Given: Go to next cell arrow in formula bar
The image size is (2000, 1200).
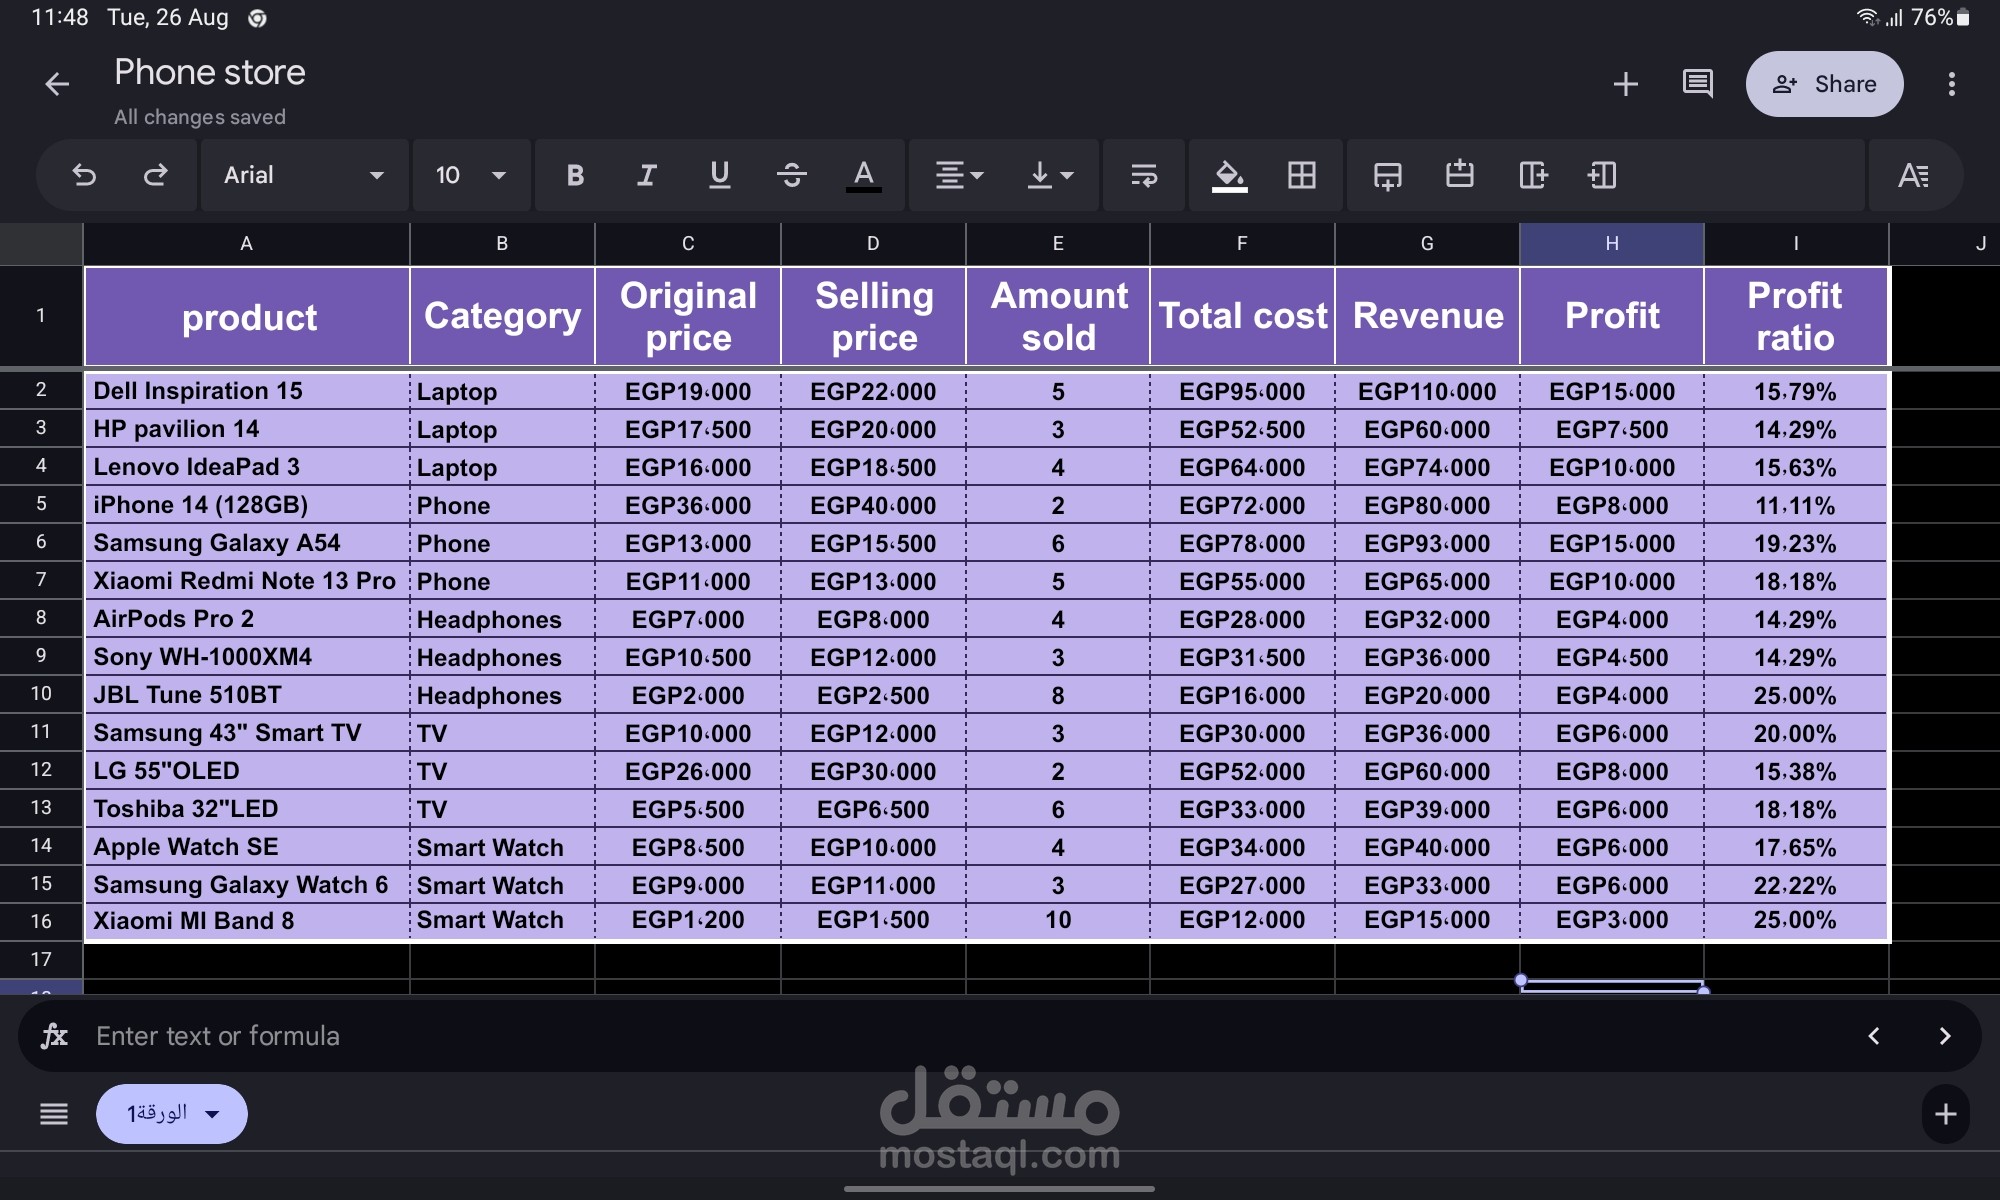Looking at the screenshot, I should [1945, 1036].
